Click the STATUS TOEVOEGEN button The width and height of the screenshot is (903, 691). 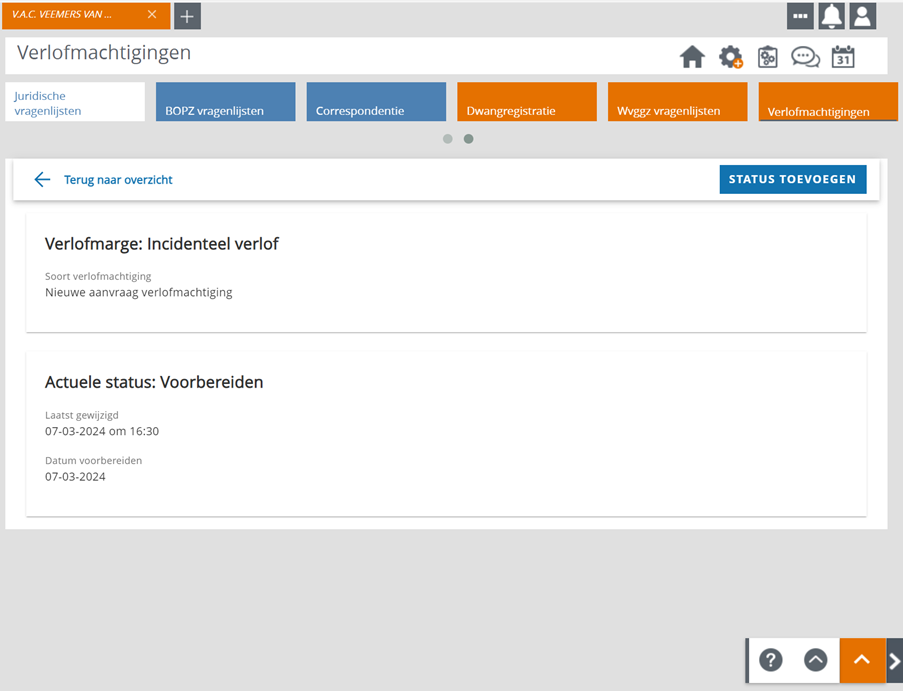[793, 180]
